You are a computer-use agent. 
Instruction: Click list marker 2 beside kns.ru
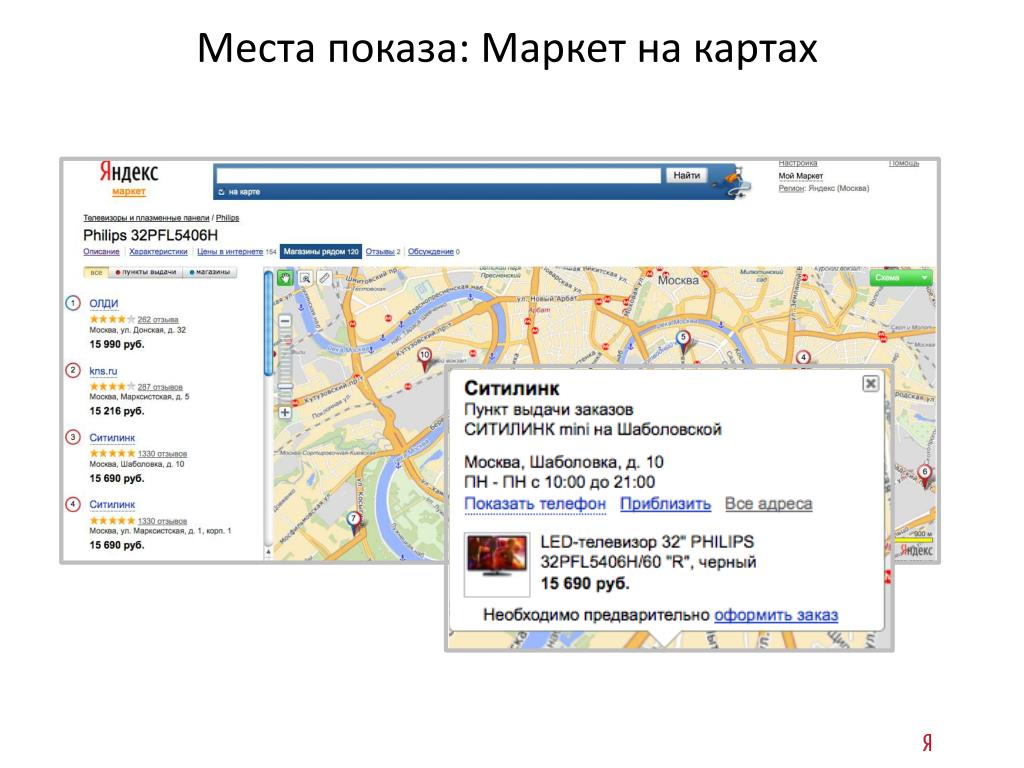(72, 370)
